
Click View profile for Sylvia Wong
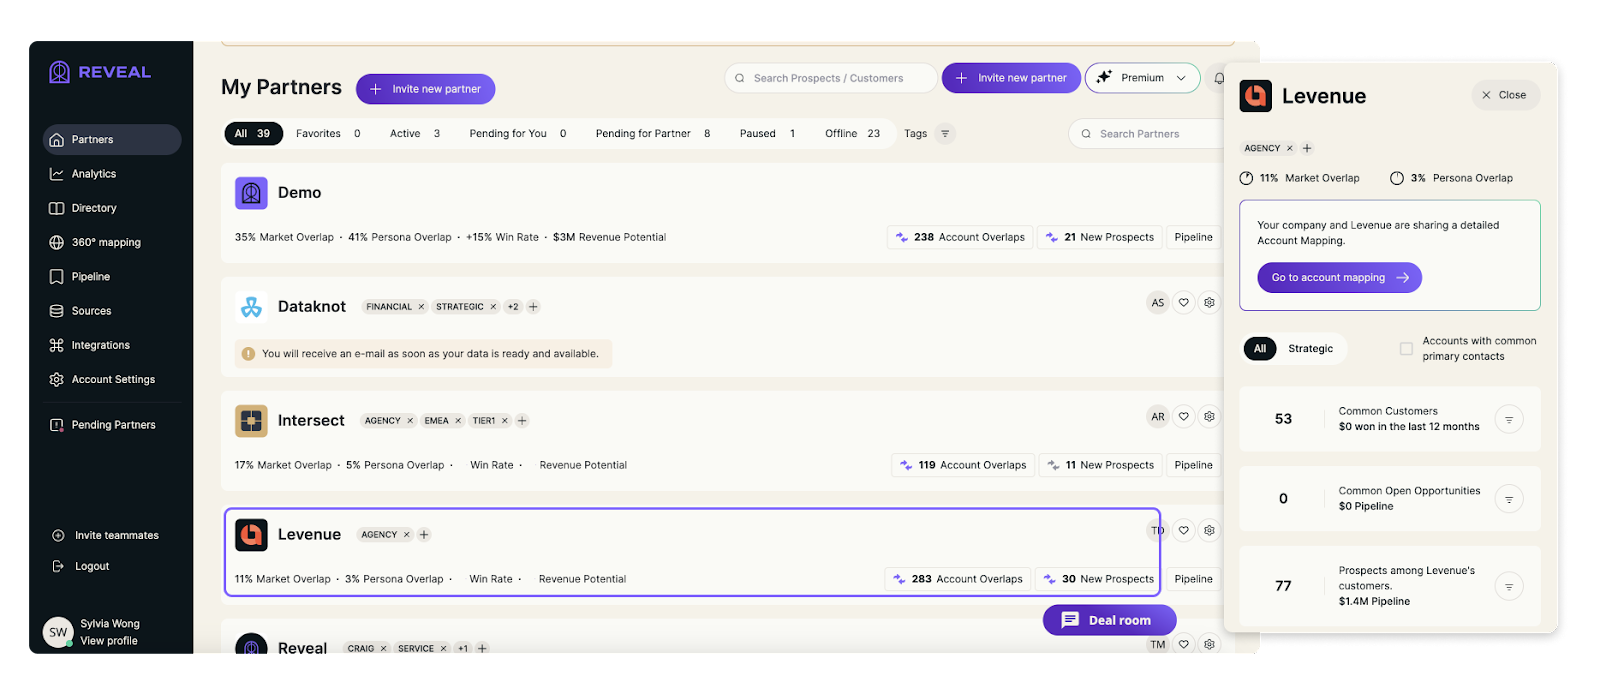point(109,641)
